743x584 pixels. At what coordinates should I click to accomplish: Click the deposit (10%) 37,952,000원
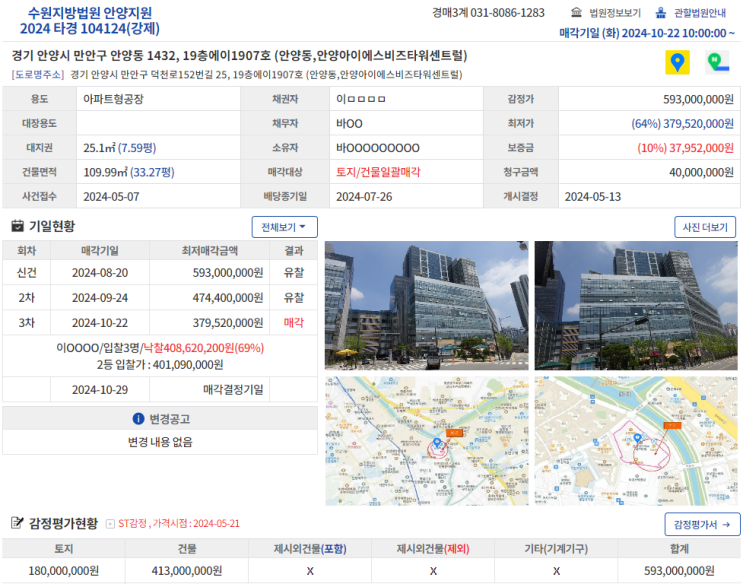685,148
